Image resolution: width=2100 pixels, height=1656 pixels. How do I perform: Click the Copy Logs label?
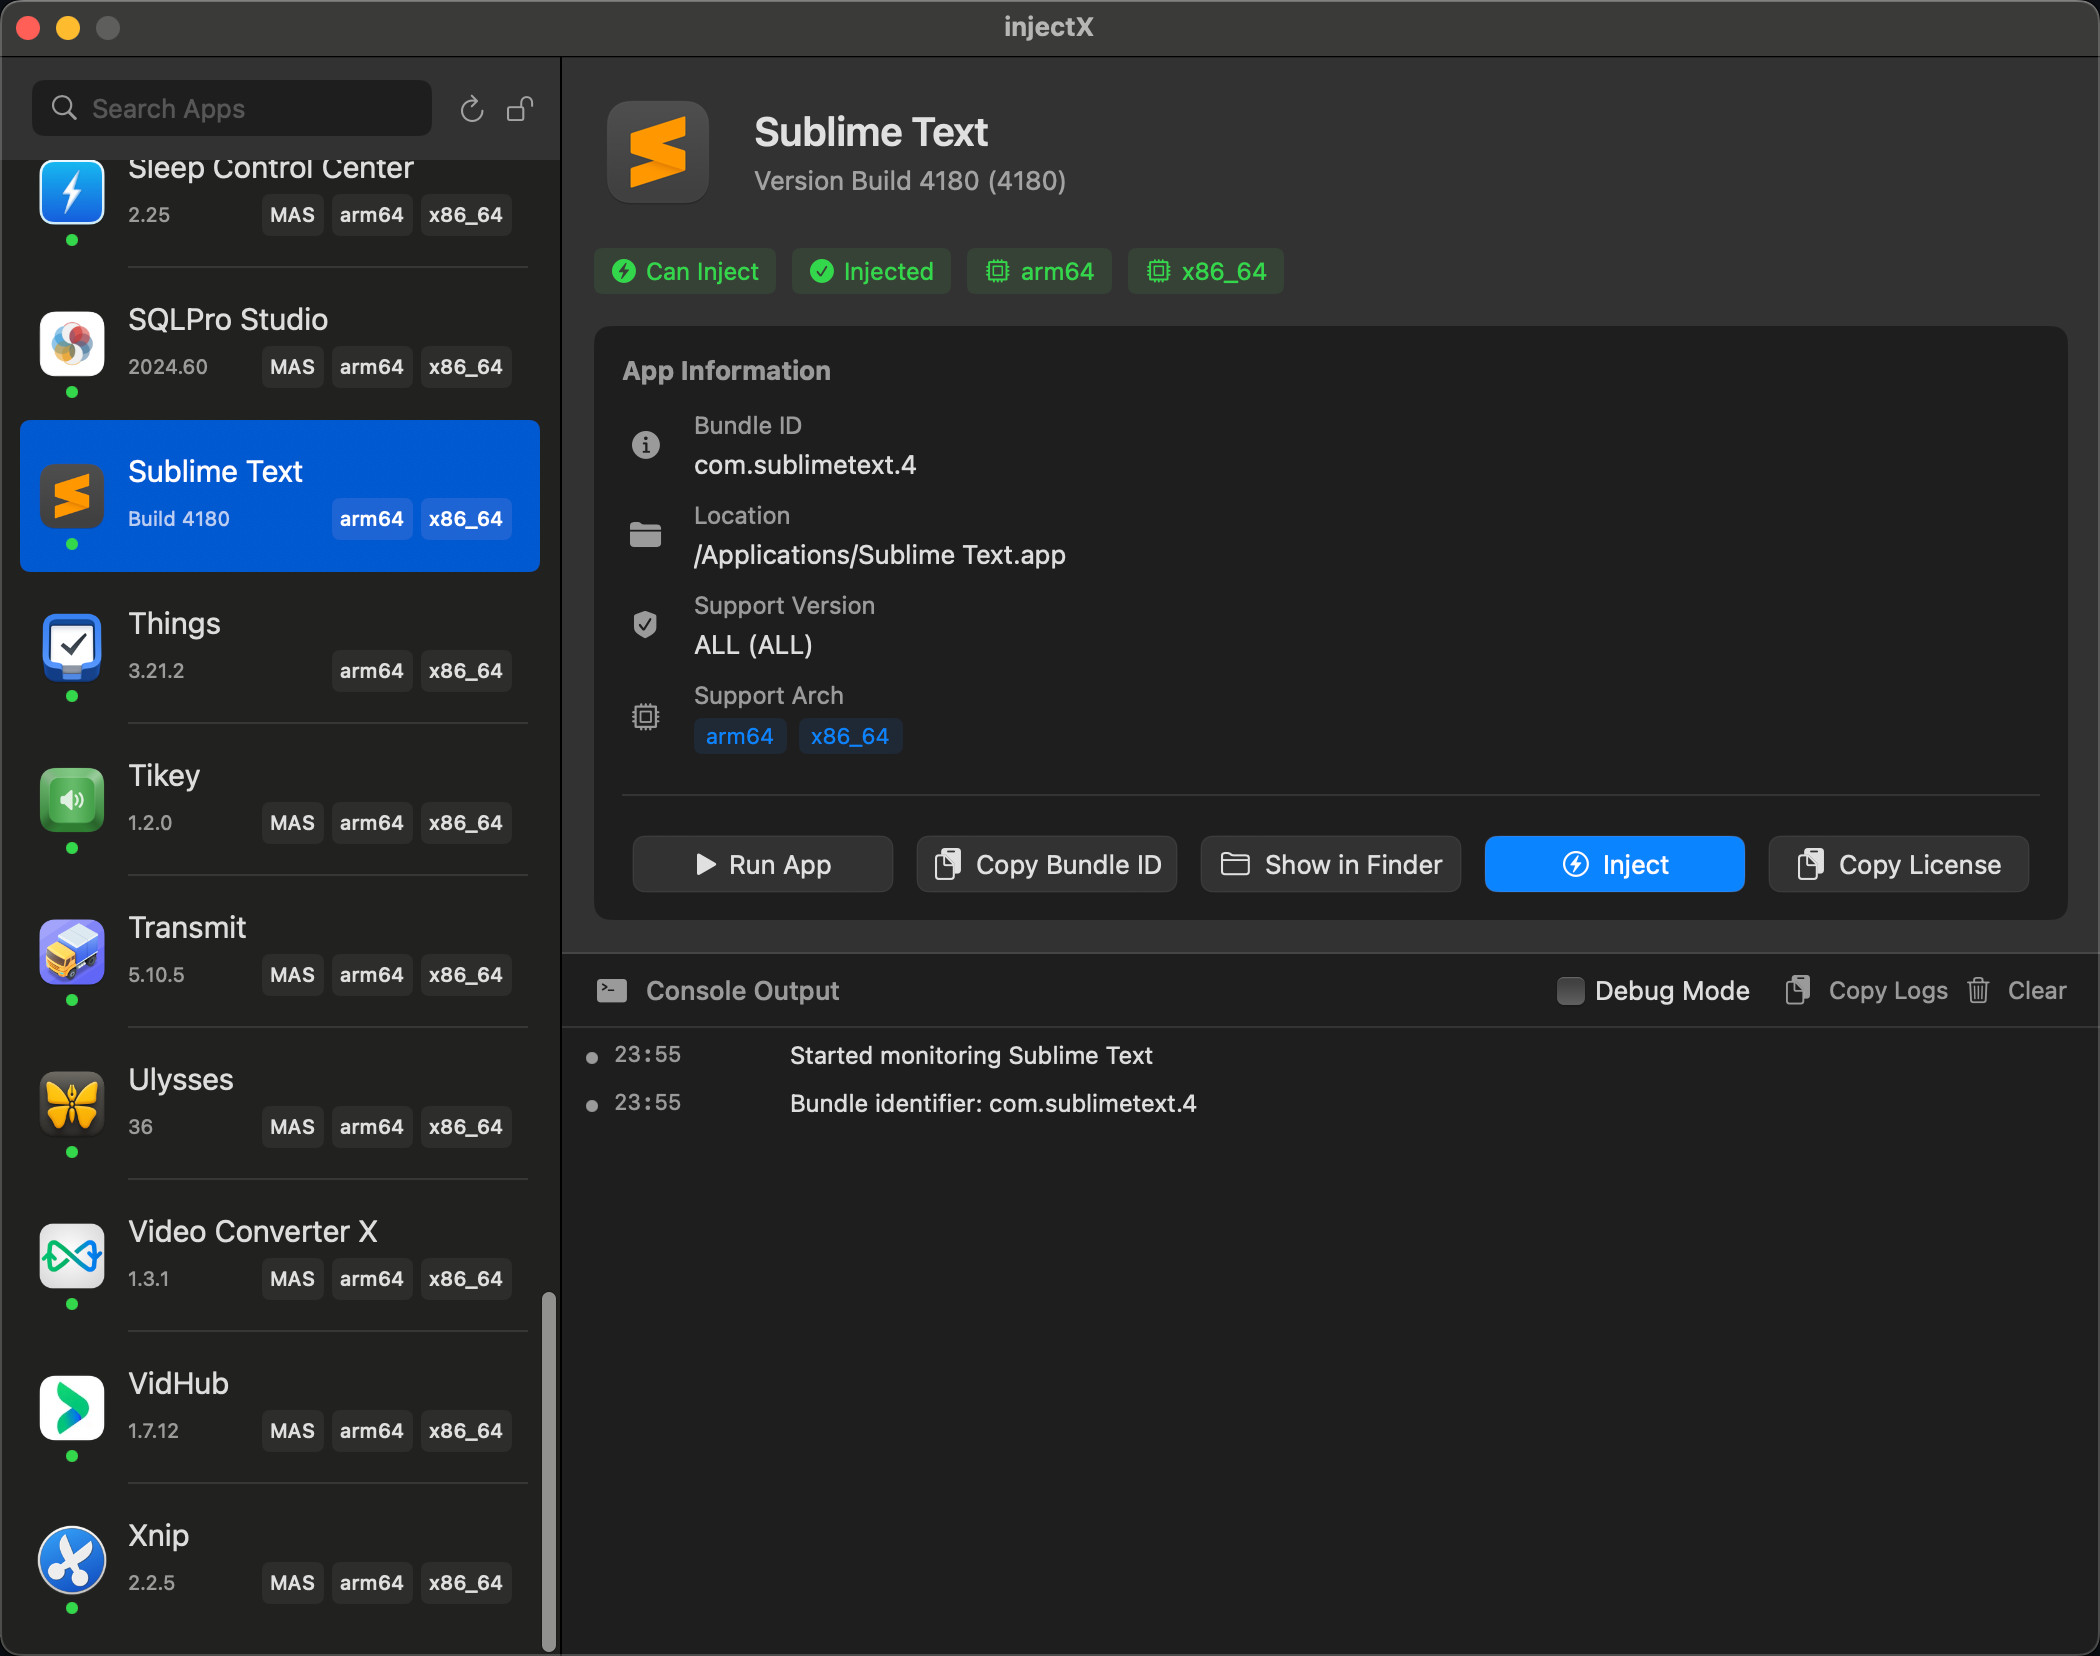[1888, 991]
